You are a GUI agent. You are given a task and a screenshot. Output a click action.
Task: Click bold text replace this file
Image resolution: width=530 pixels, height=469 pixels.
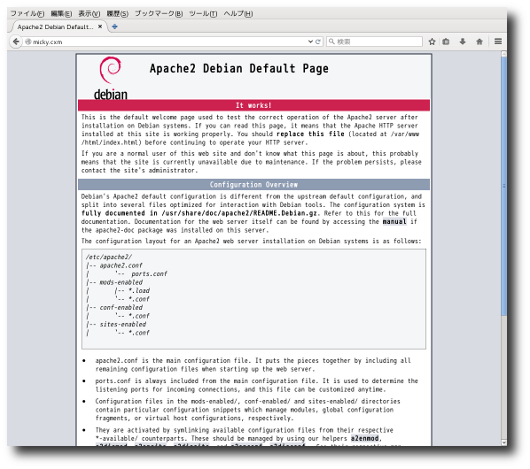pyautogui.click(x=310, y=134)
